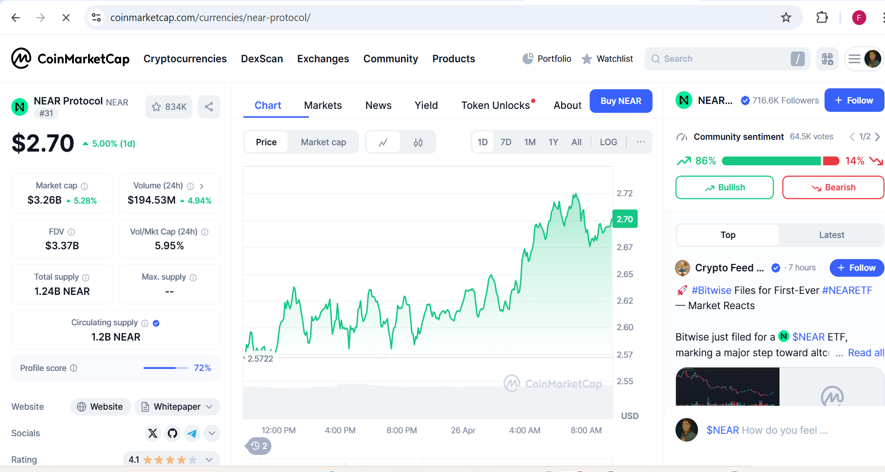This screenshot has width=885, height=472.
Task: Open Watchlist star link
Action: 607,59
